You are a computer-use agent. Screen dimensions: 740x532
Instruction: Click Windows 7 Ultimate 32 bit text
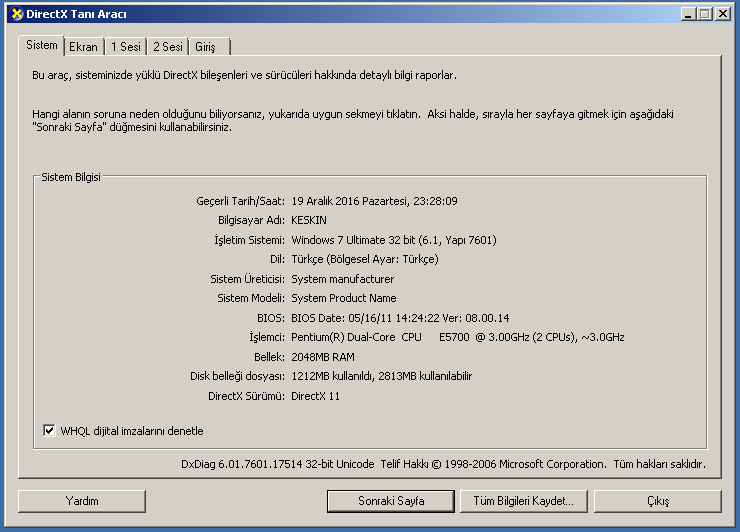pos(353,240)
